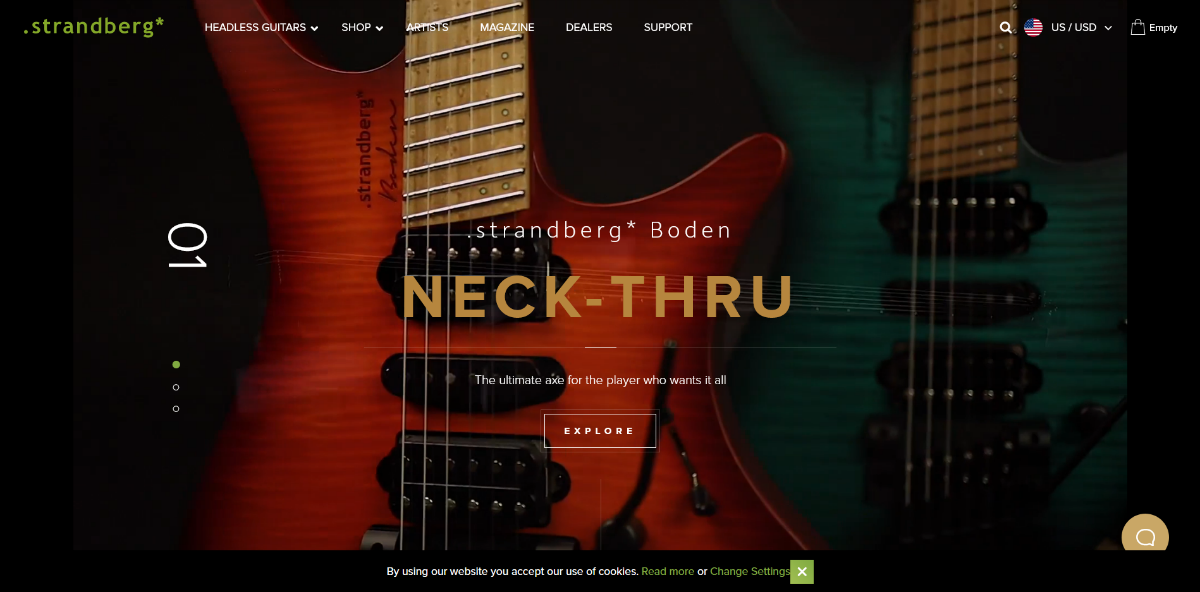
Task: Click the Explore button
Action: 600,431
